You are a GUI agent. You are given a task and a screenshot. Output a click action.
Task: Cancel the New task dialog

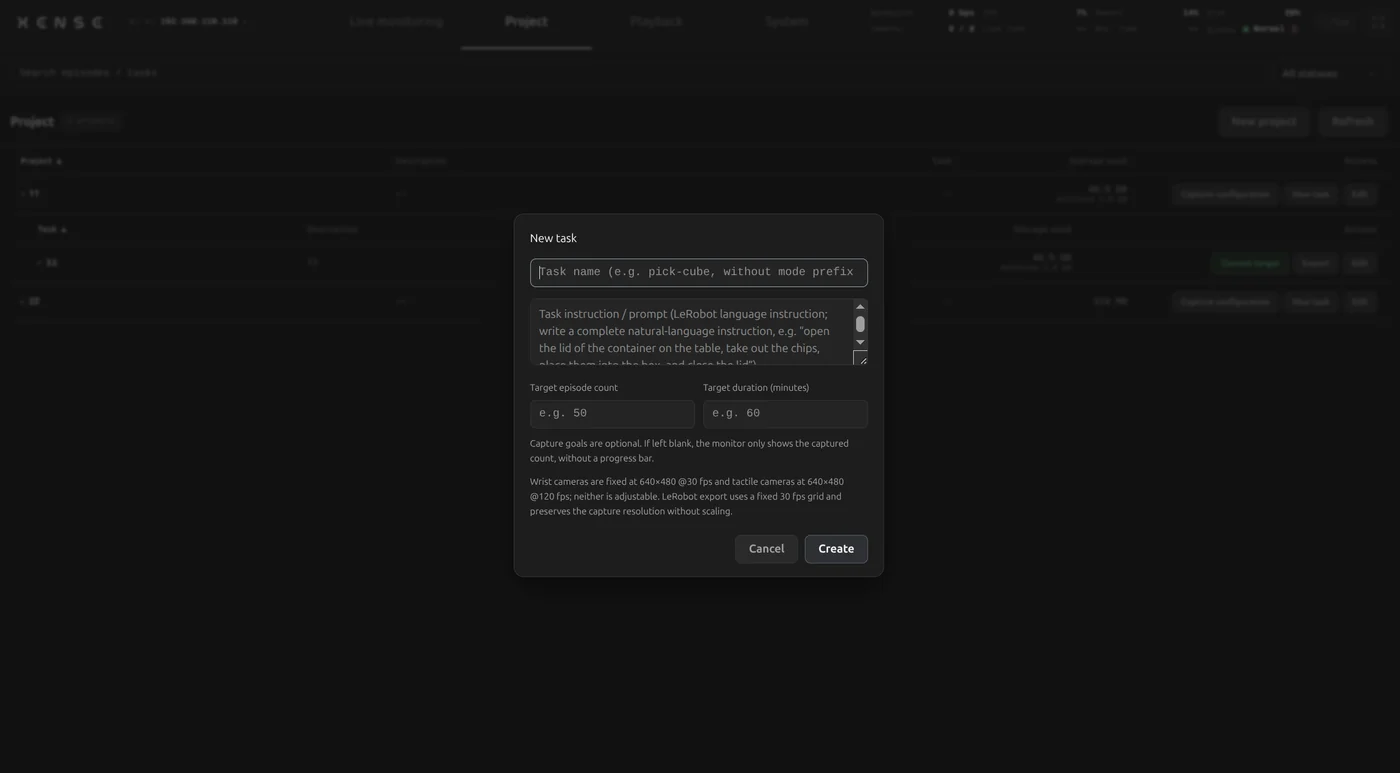766,549
